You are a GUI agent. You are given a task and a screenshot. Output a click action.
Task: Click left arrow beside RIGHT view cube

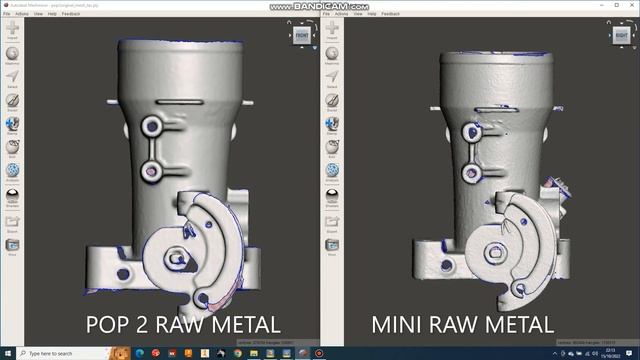click(x=610, y=36)
